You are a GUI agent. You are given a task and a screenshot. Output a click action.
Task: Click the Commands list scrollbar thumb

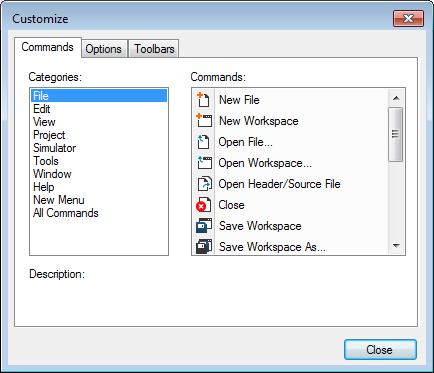pyautogui.click(x=396, y=134)
